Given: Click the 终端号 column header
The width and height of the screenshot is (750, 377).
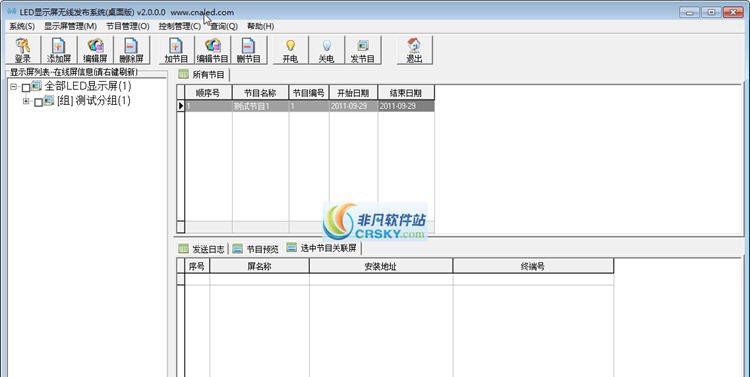Looking at the screenshot, I should click(533, 266).
